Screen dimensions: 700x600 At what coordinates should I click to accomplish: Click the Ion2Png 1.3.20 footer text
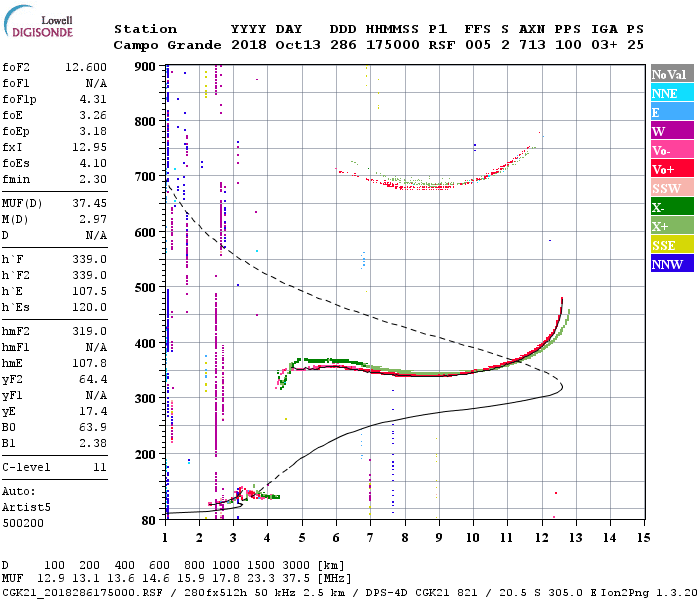coord(649,593)
